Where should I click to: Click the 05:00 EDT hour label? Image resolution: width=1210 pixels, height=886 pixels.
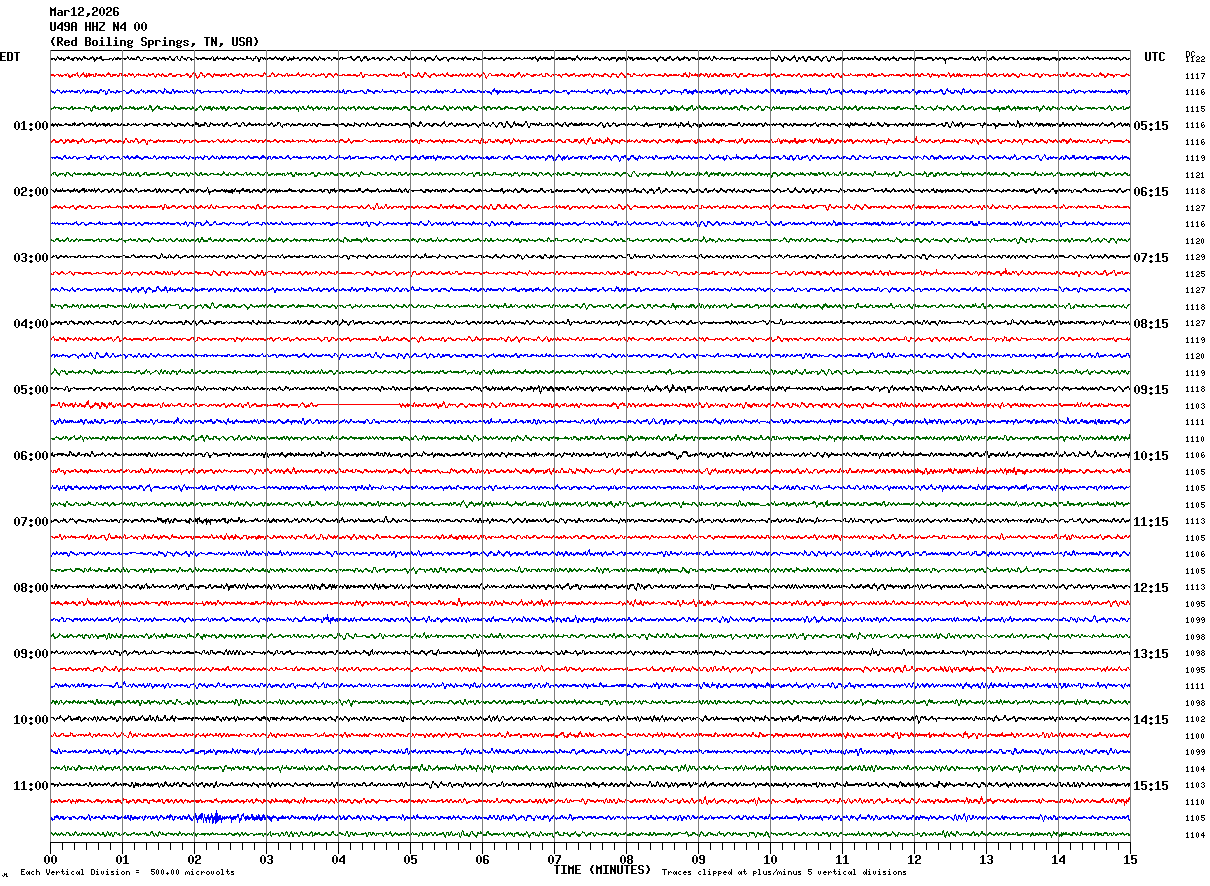click(x=31, y=390)
